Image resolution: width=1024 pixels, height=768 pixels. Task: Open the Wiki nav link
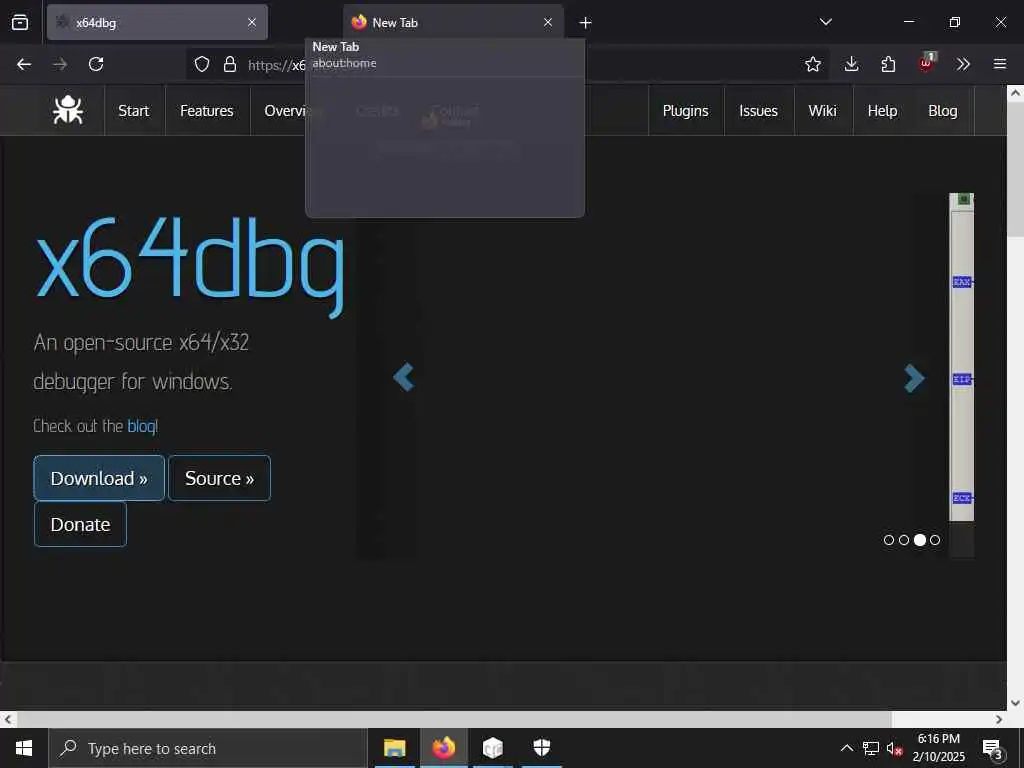point(823,110)
